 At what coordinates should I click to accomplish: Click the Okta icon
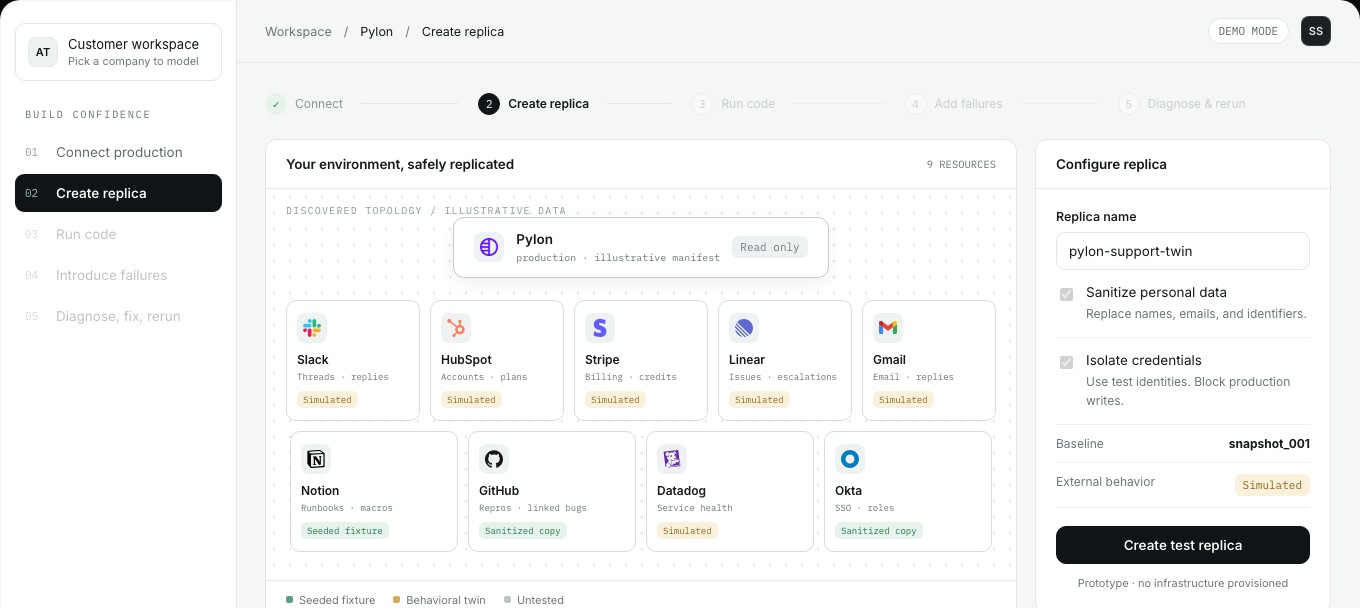(850, 459)
